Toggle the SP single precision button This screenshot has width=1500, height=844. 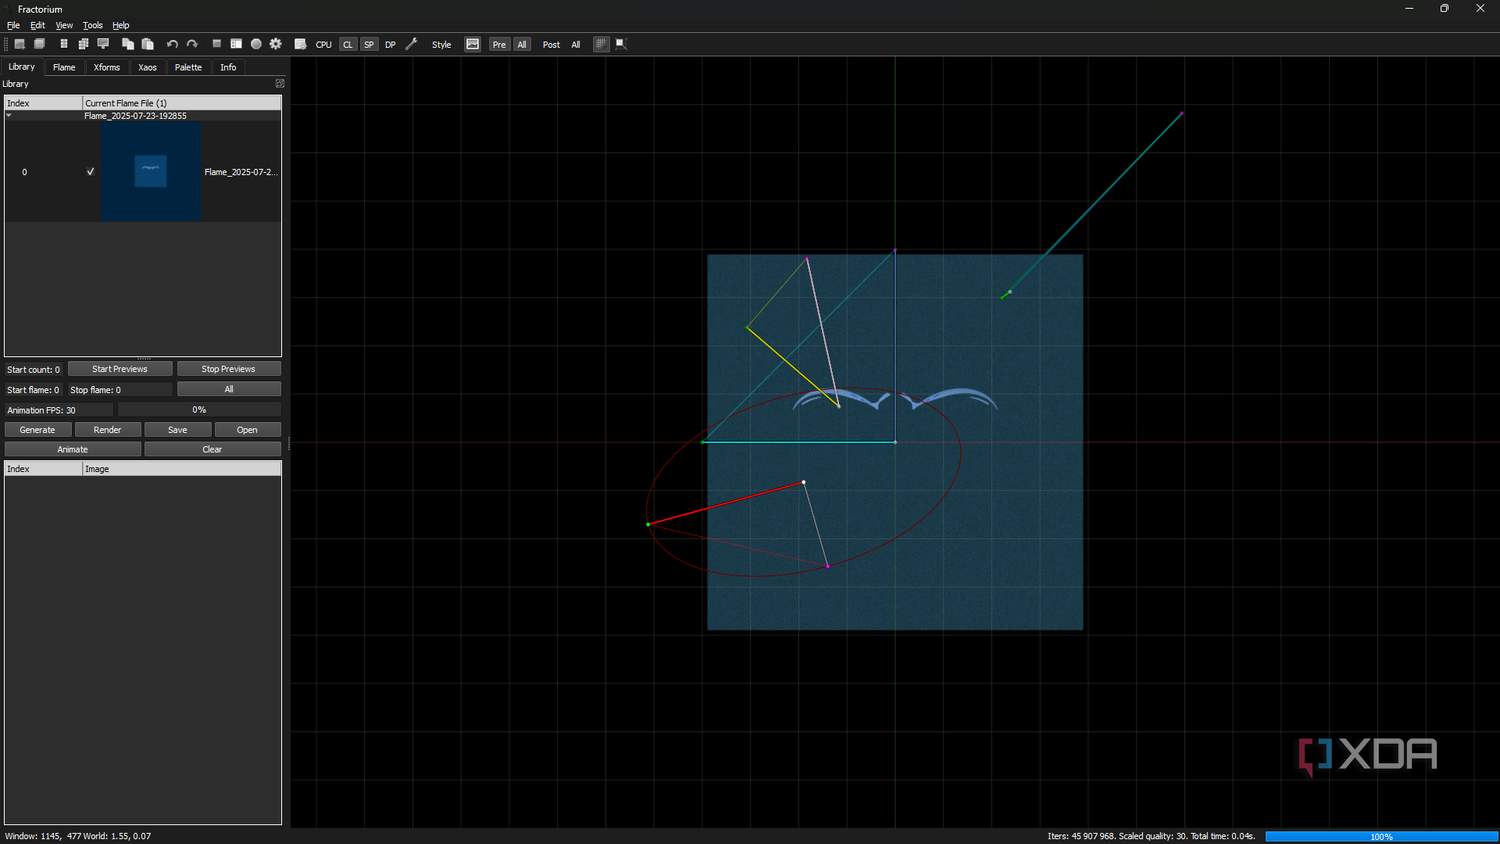(369, 44)
